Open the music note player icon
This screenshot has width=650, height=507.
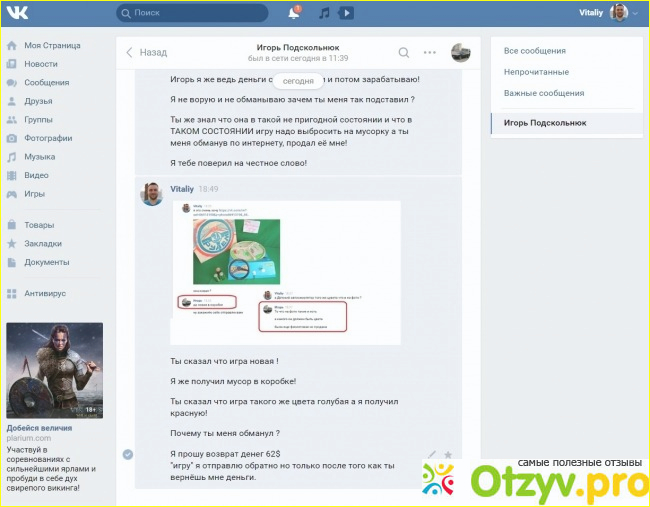click(323, 13)
